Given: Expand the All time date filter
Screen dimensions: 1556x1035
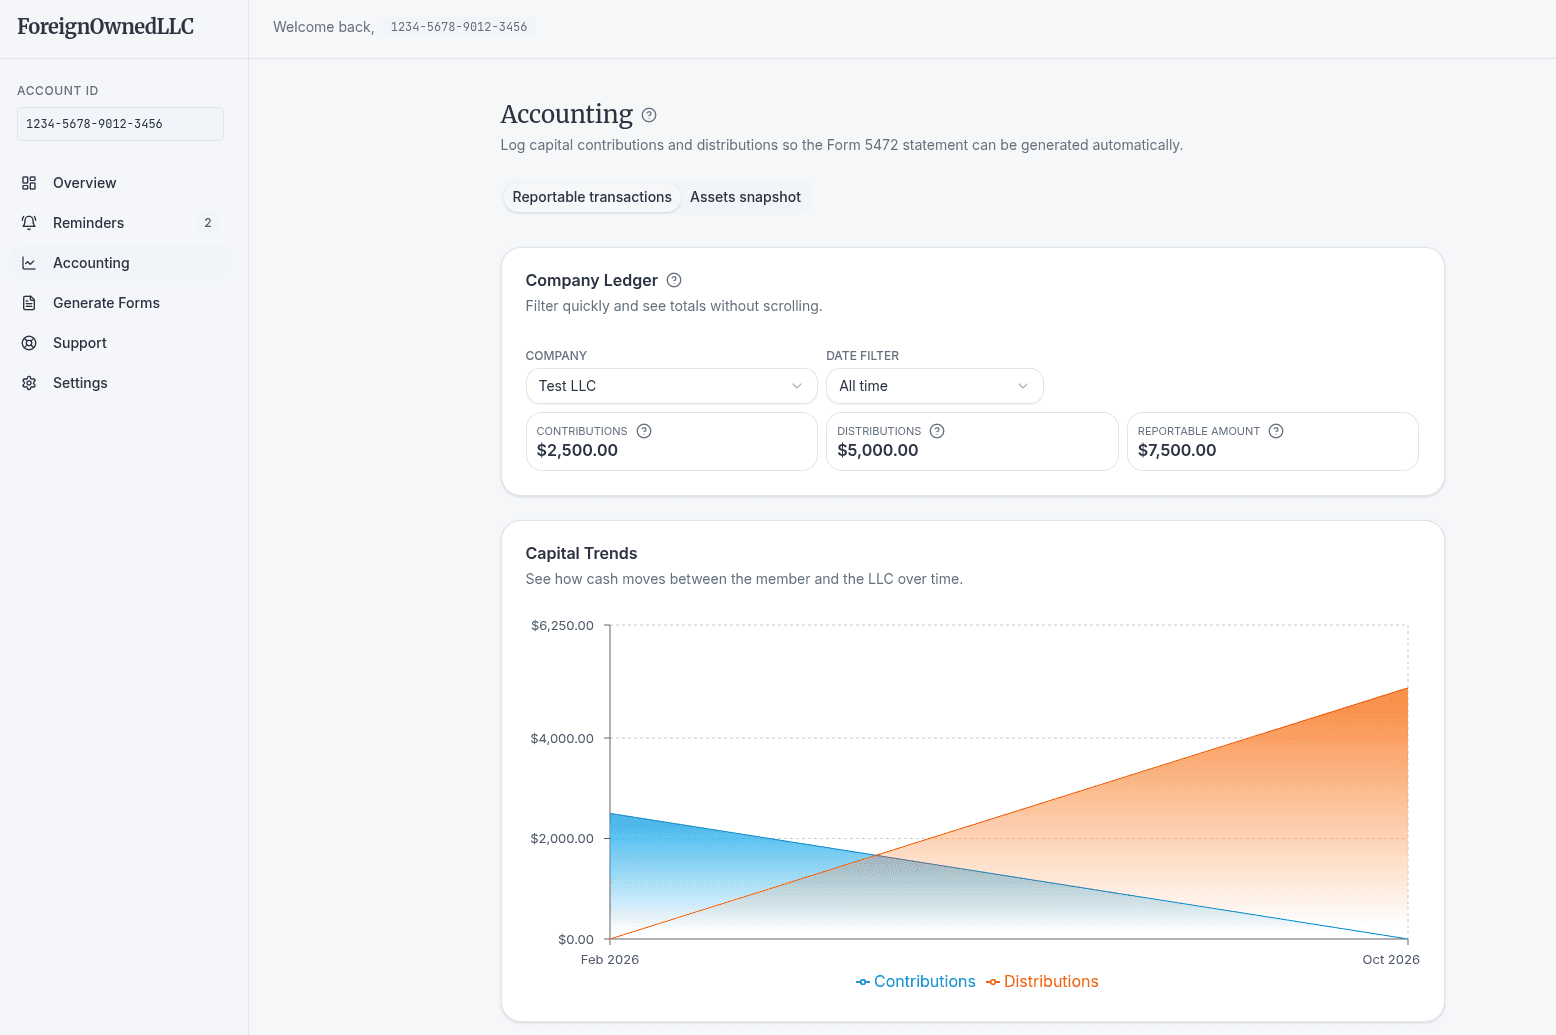Looking at the screenshot, I should click(x=934, y=386).
